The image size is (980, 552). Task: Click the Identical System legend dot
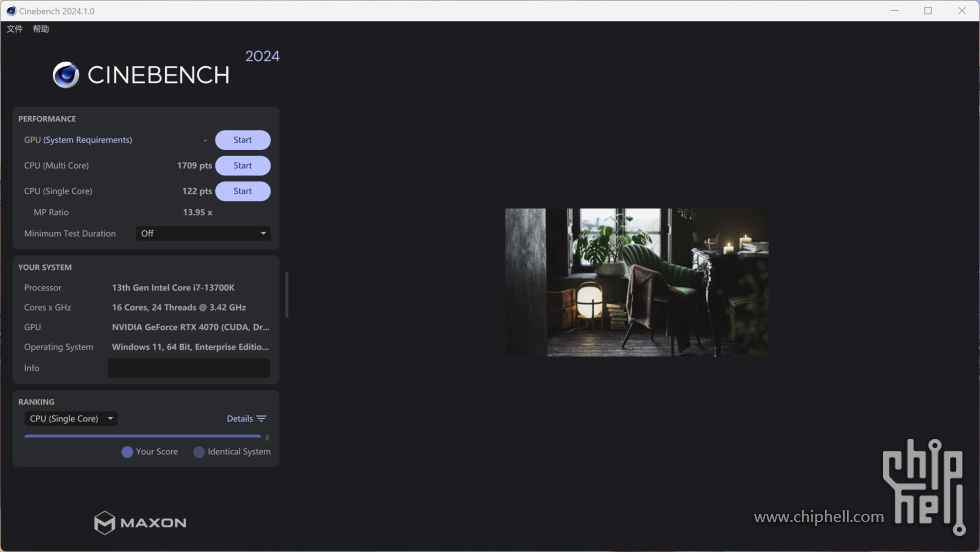(199, 452)
